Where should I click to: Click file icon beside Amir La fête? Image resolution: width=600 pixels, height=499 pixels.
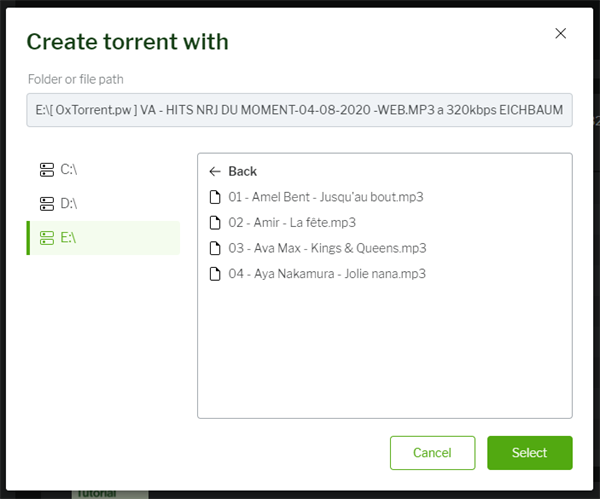214,222
